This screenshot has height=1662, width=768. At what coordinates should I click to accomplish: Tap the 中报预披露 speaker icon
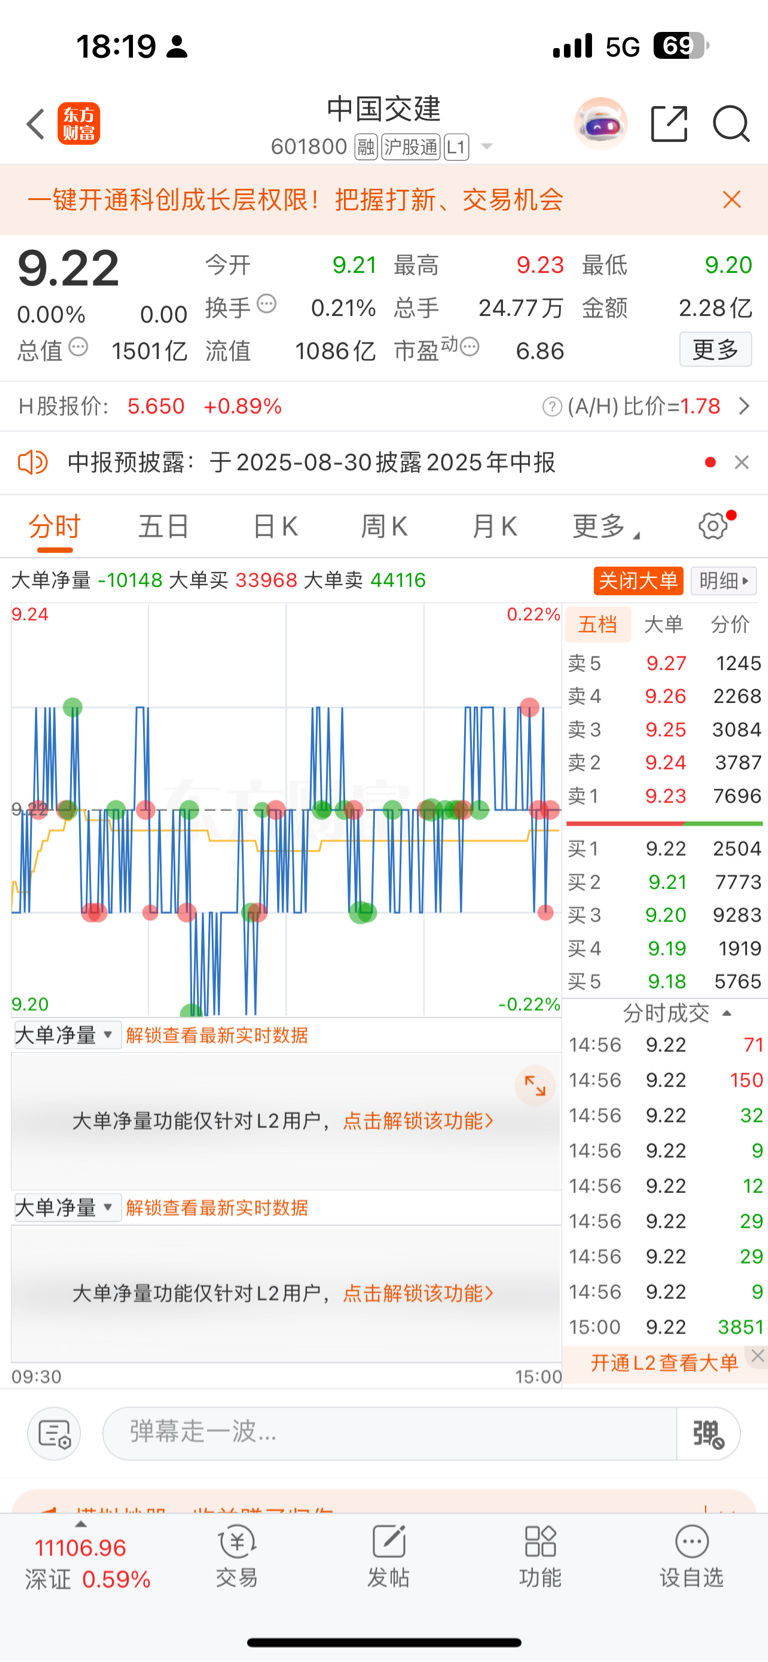pyautogui.click(x=33, y=462)
